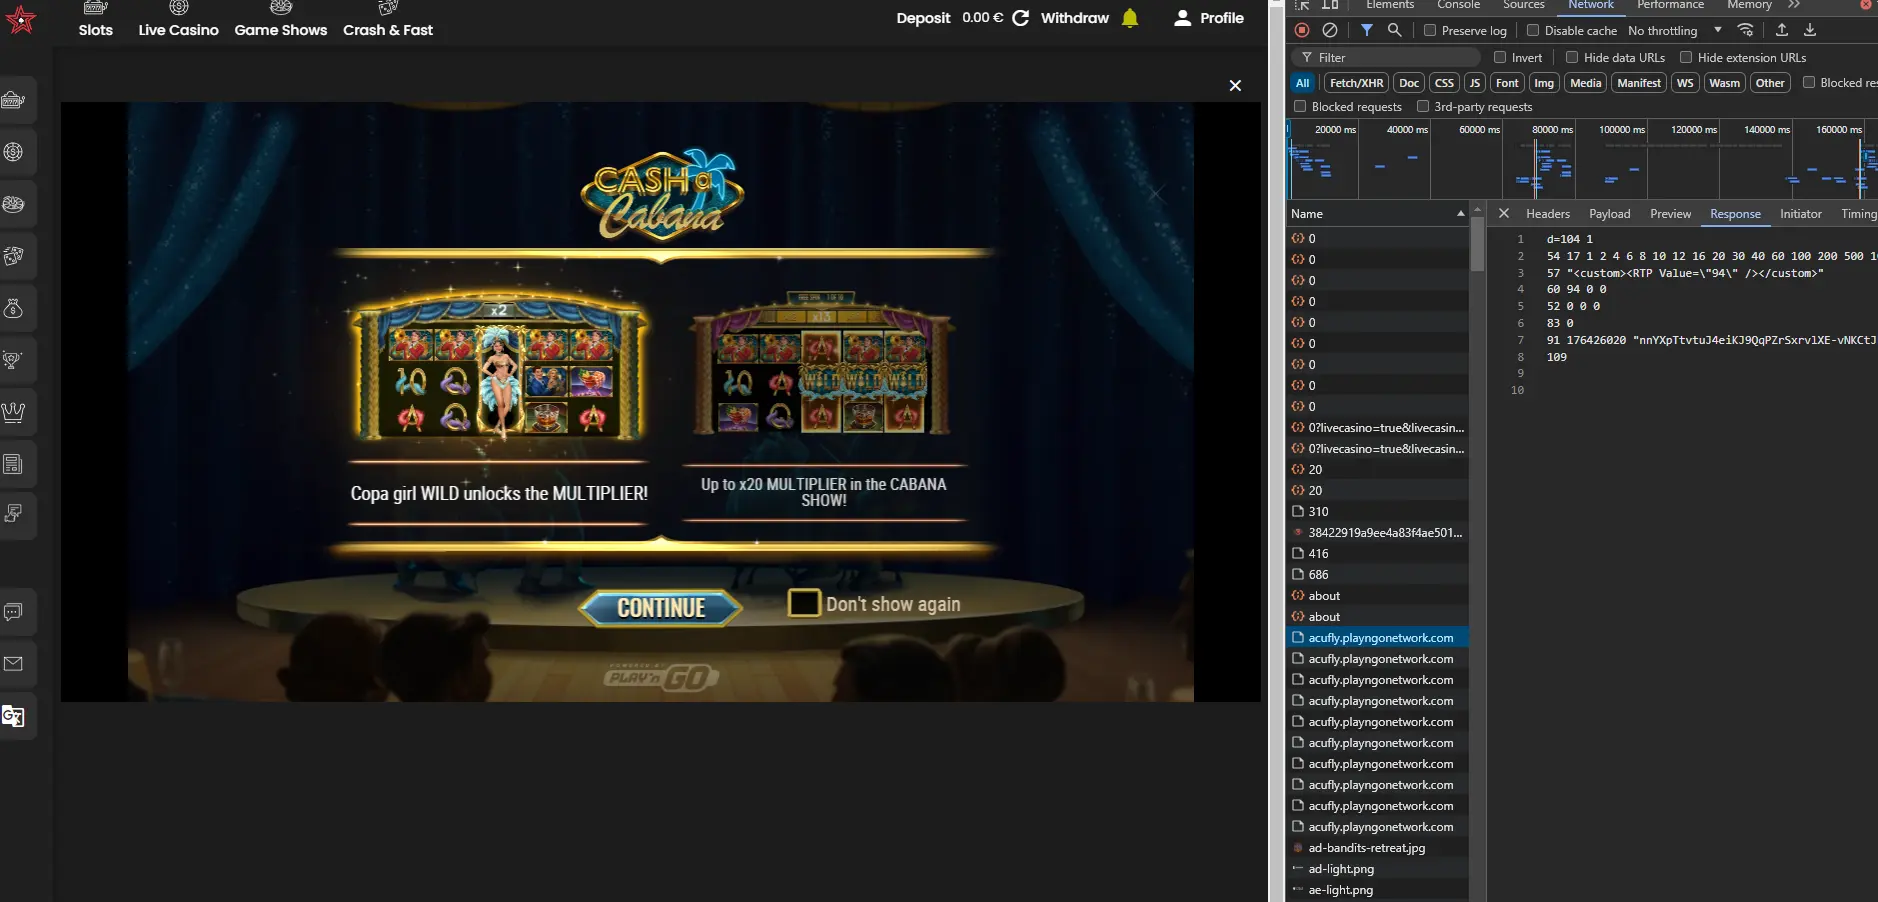Filter requests by Img type
This screenshot has height=902, width=1878.
point(1544,82)
